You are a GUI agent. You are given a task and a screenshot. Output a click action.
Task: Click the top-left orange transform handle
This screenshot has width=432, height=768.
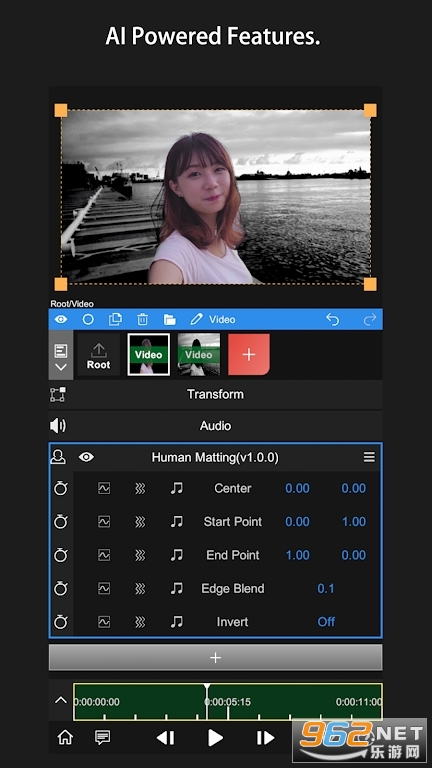coord(61,110)
